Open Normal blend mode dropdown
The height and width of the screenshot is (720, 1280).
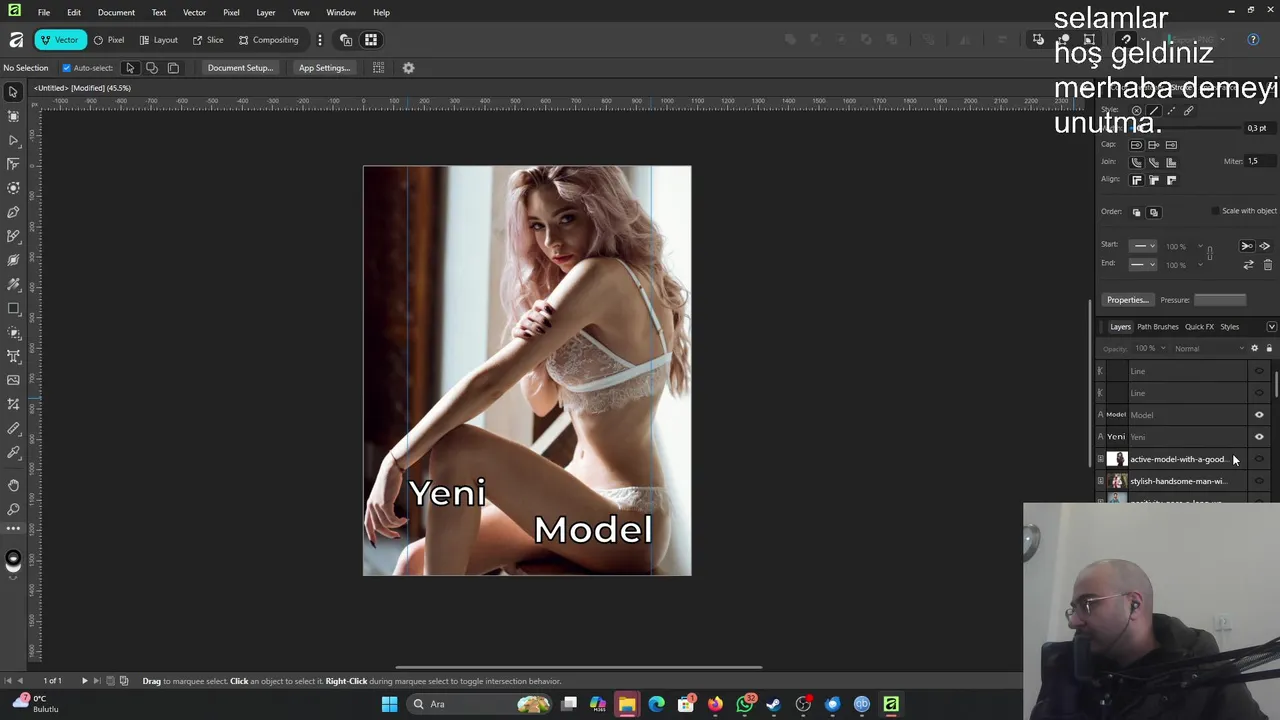pos(1210,348)
